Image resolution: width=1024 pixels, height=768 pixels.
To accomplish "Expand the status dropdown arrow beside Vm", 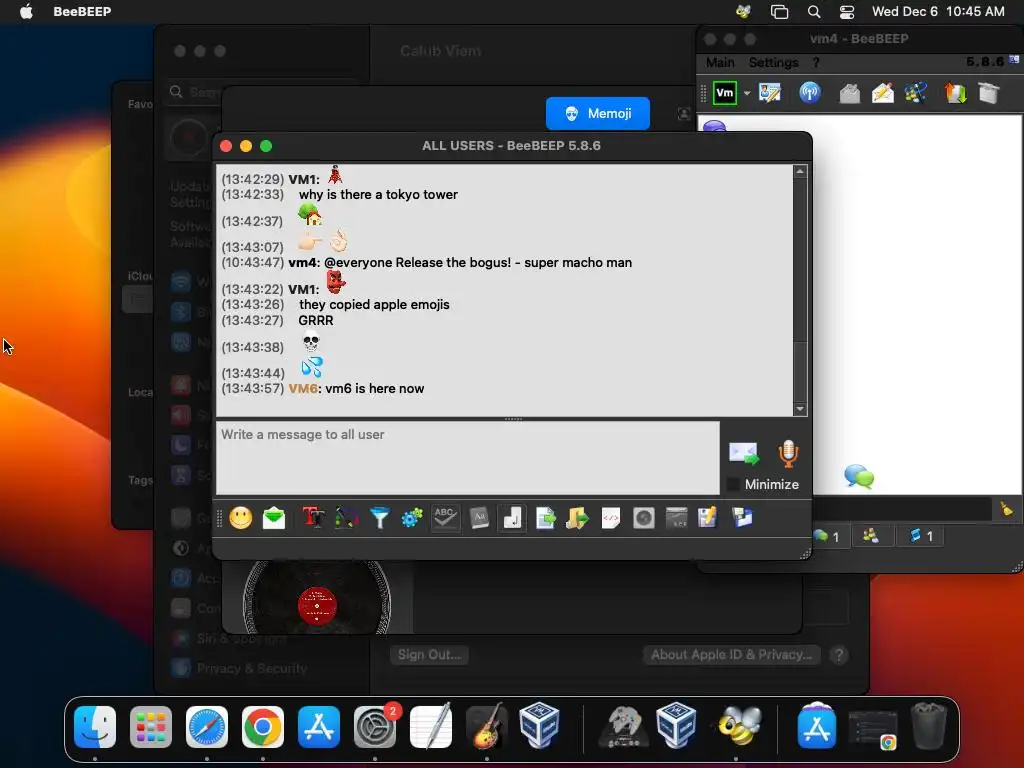I will (x=747, y=93).
